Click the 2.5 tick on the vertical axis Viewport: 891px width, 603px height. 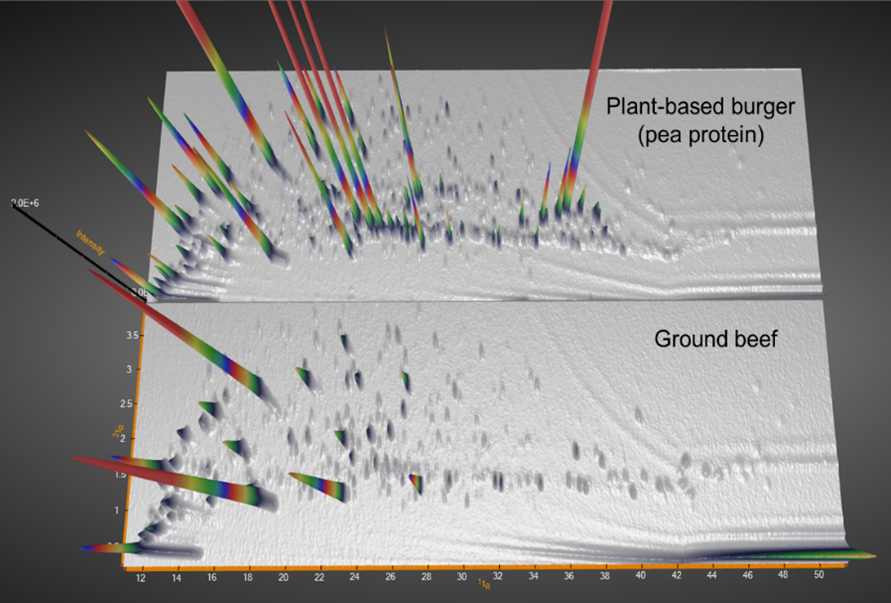click(x=128, y=404)
